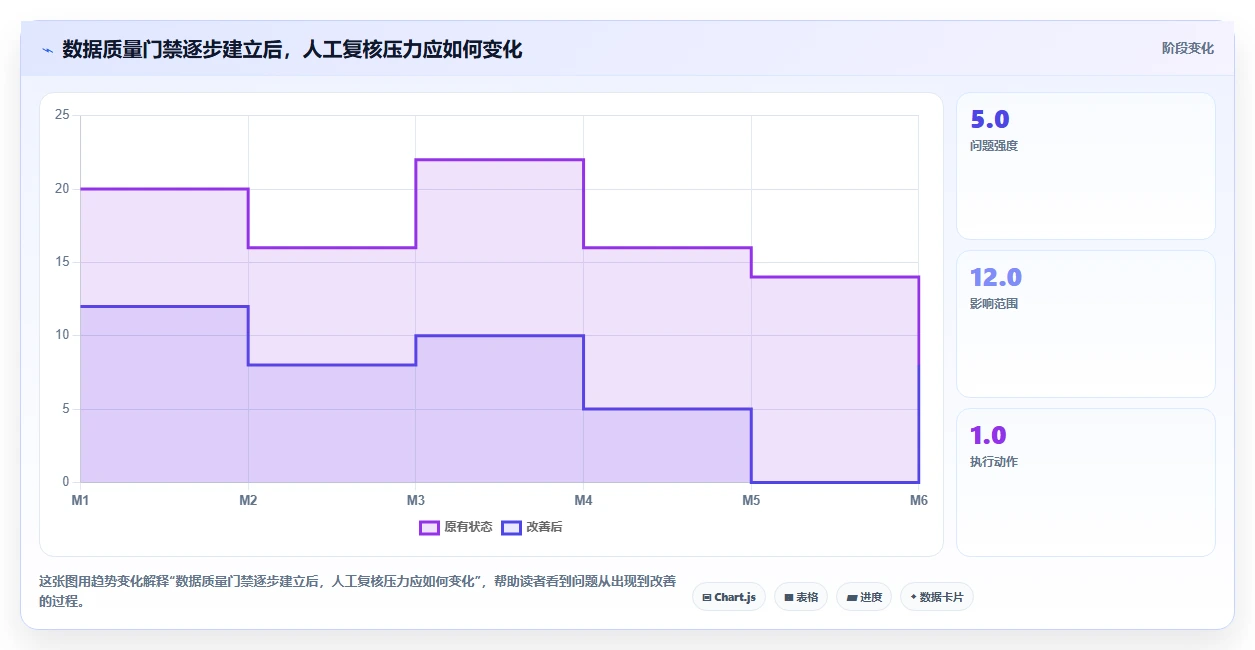Select the 进度 tag chip
Screen dimensions: 1255x650
coord(864,597)
